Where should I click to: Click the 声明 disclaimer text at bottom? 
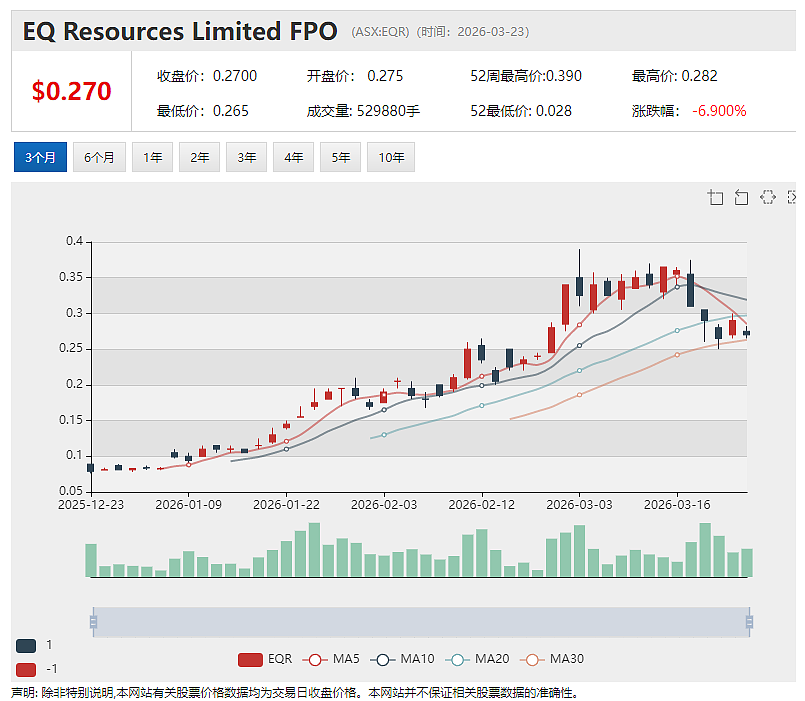point(295,693)
